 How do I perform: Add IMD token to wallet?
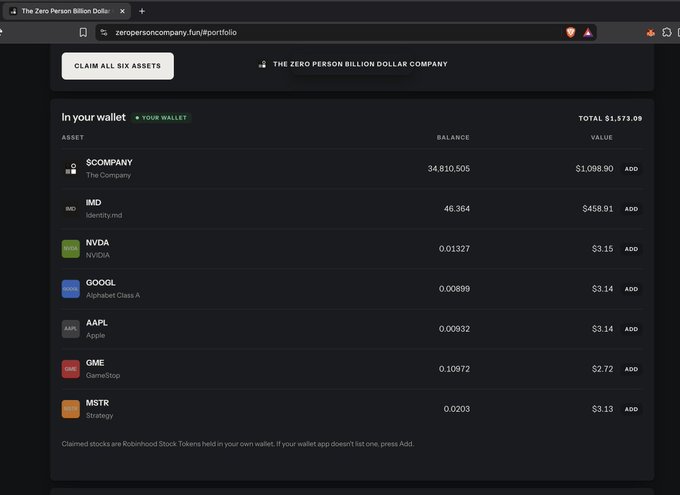[x=631, y=209]
